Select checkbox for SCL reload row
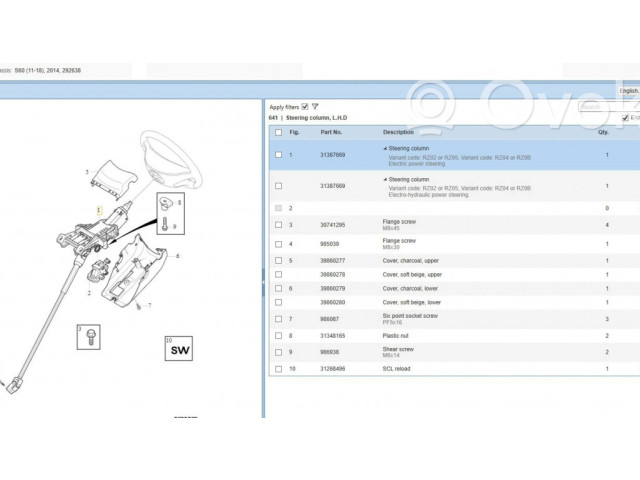640x480 pixels. [x=278, y=369]
